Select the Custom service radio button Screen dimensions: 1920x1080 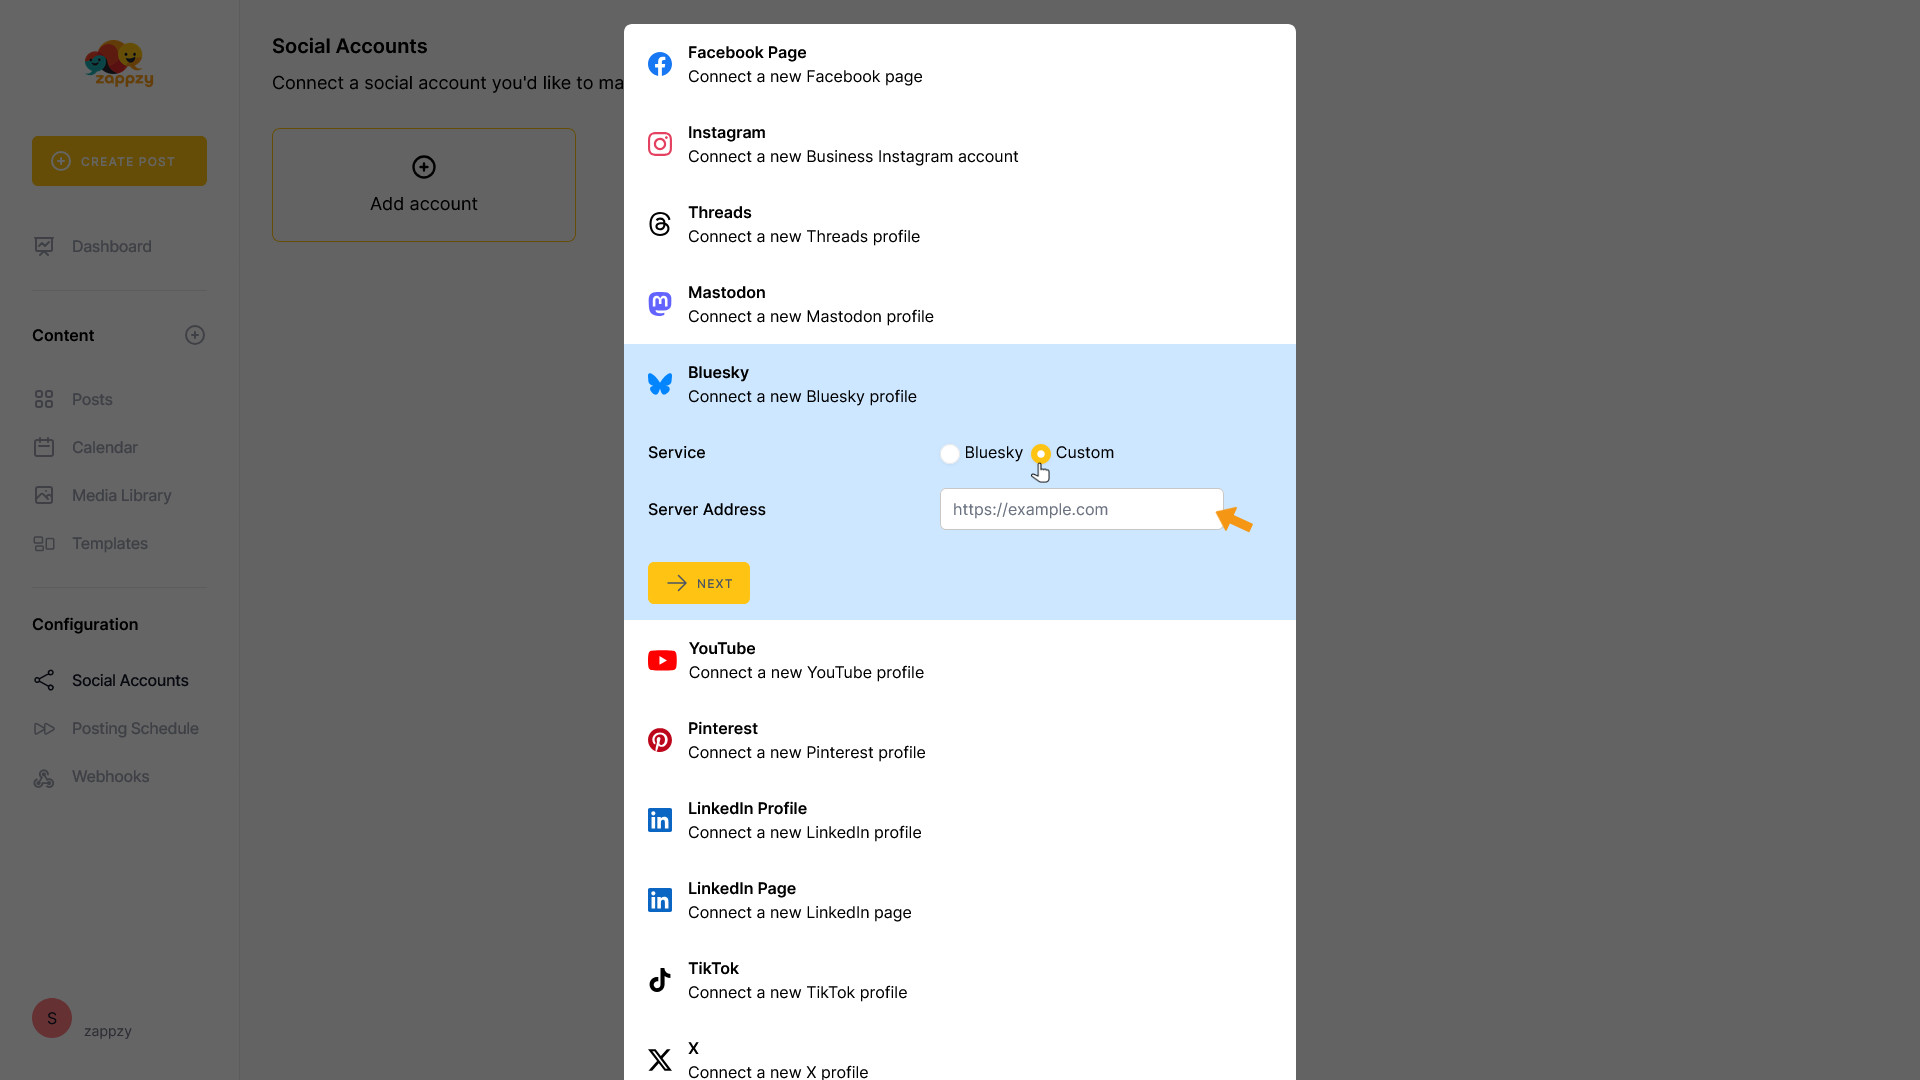(1041, 453)
